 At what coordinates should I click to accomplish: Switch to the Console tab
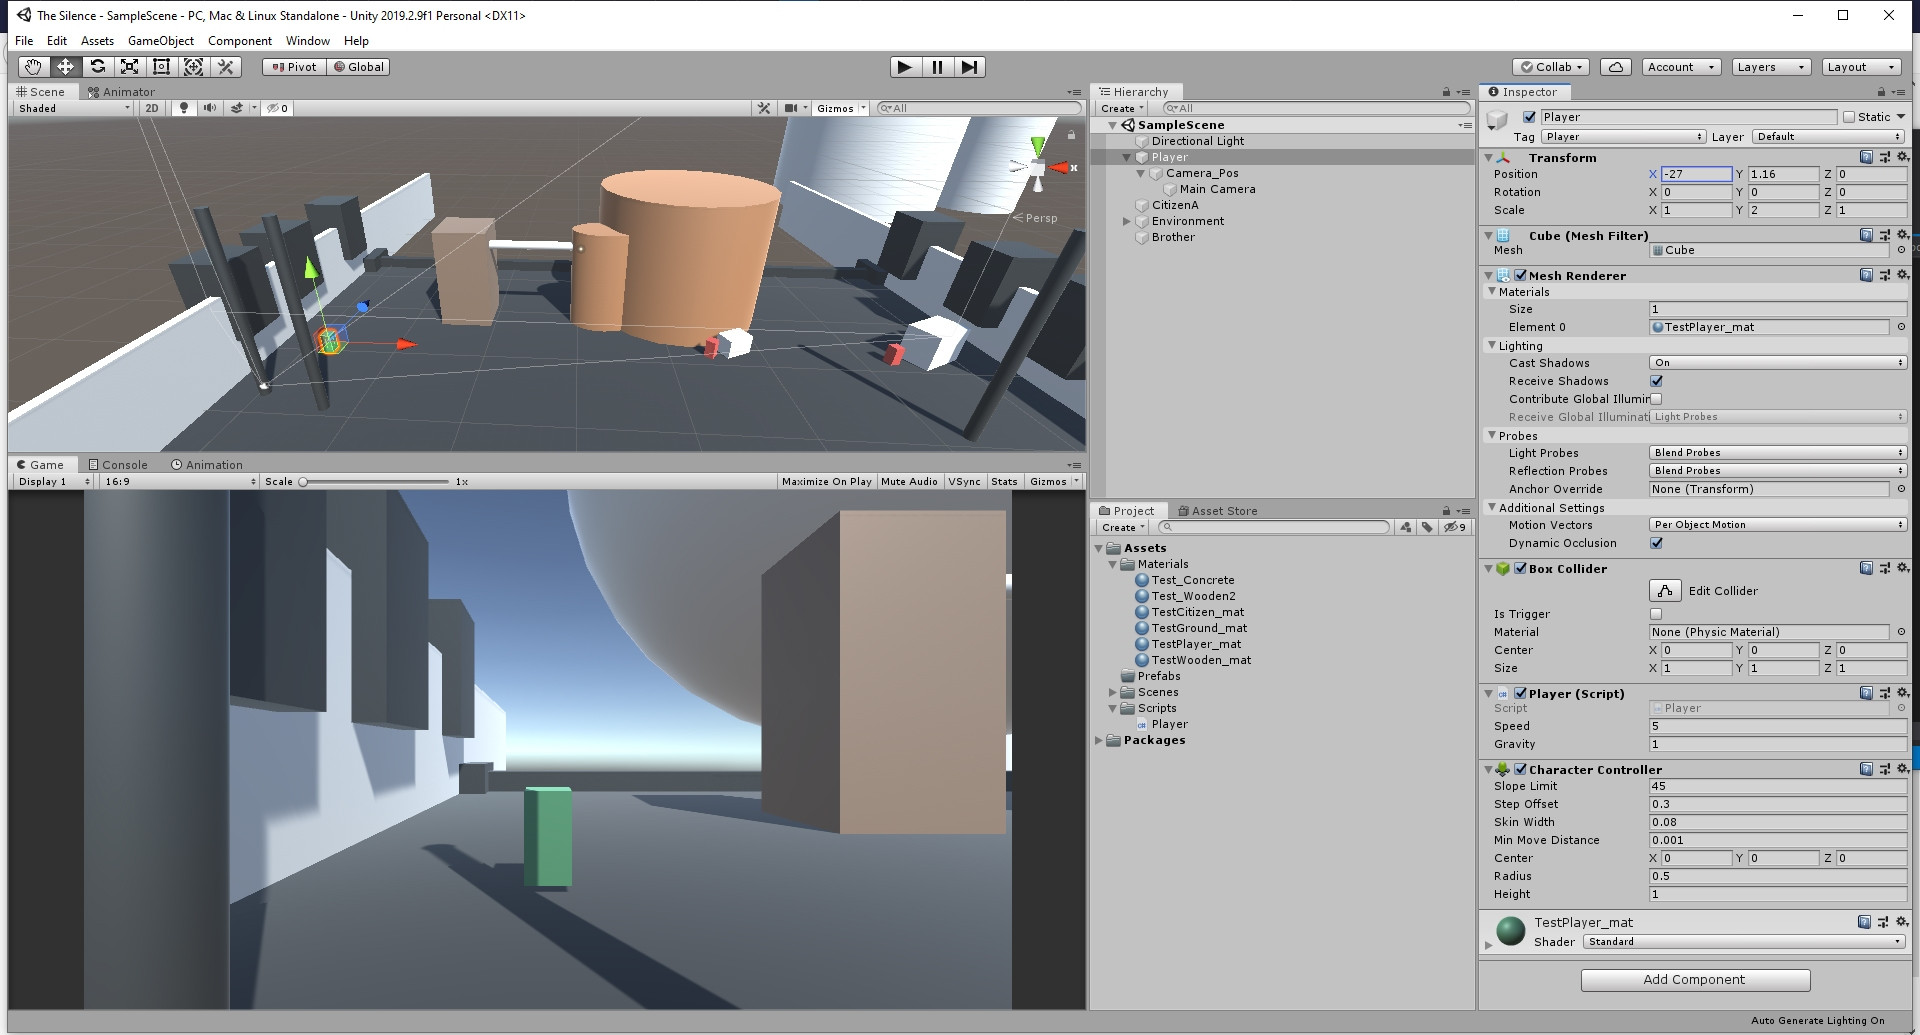pos(118,465)
